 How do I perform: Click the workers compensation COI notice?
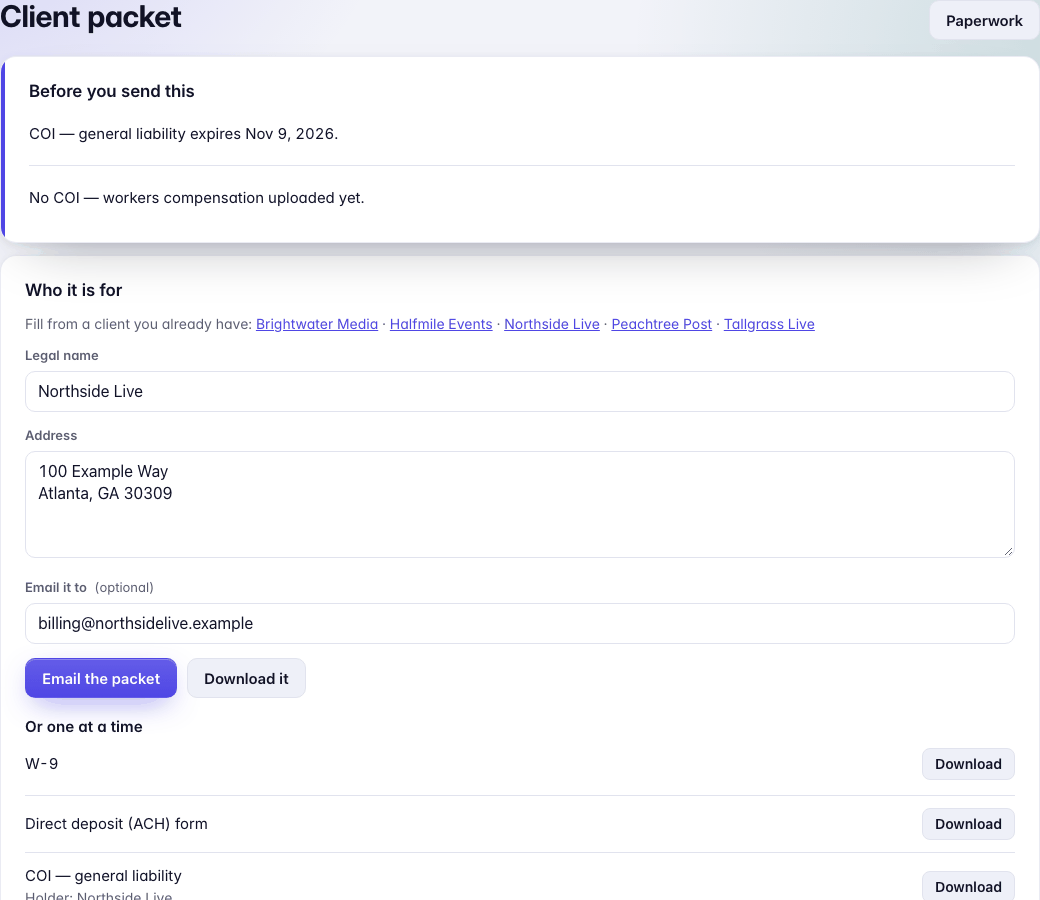click(196, 198)
